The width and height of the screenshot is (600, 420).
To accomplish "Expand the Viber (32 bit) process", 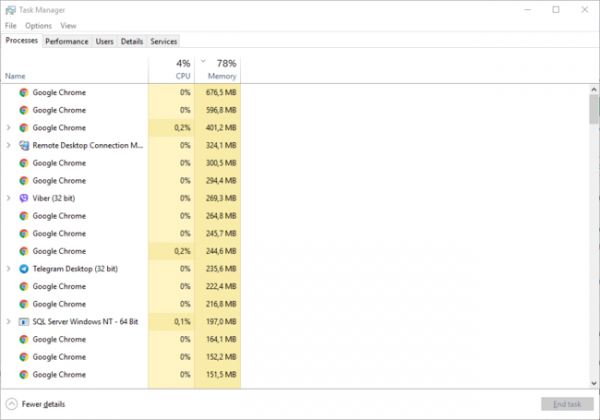I will (8, 198).
